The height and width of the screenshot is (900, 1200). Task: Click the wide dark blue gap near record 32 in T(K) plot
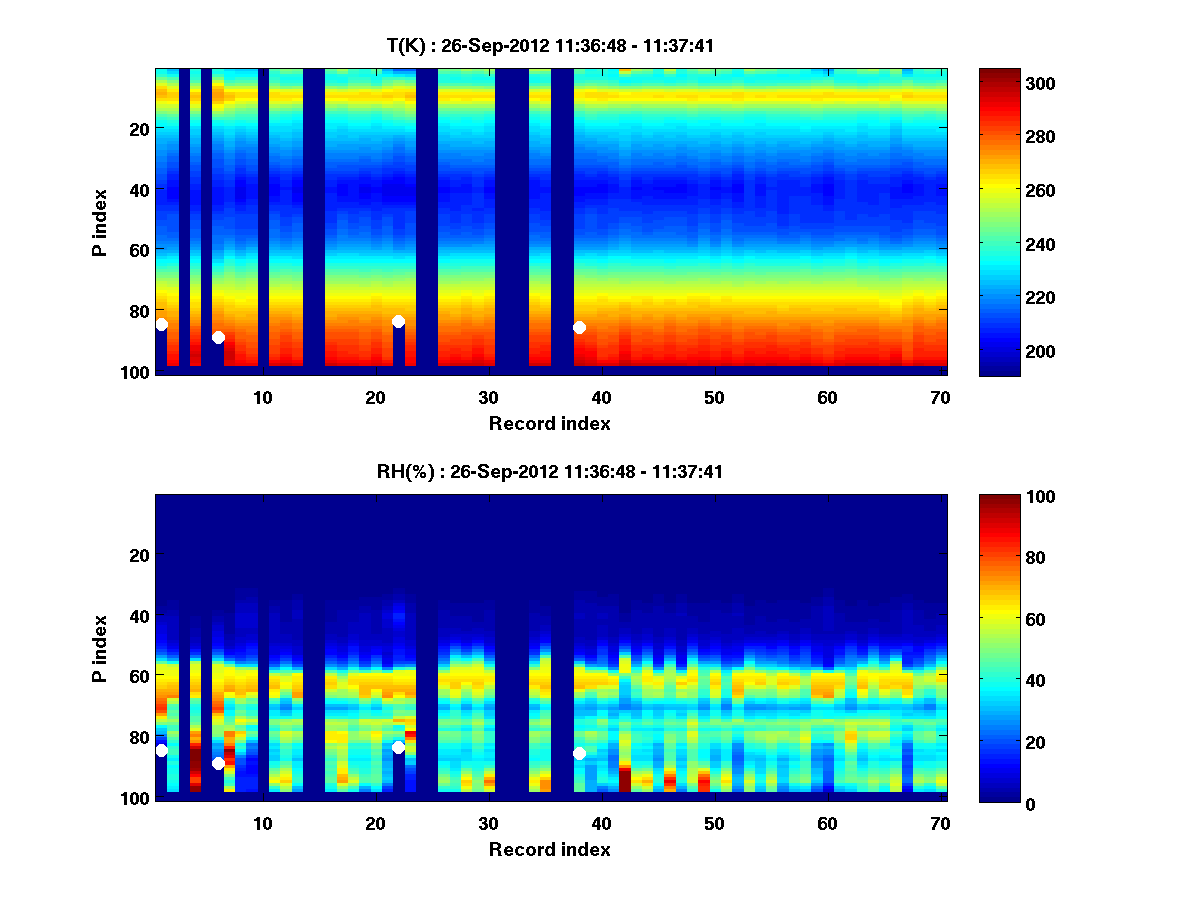[511, 220]
